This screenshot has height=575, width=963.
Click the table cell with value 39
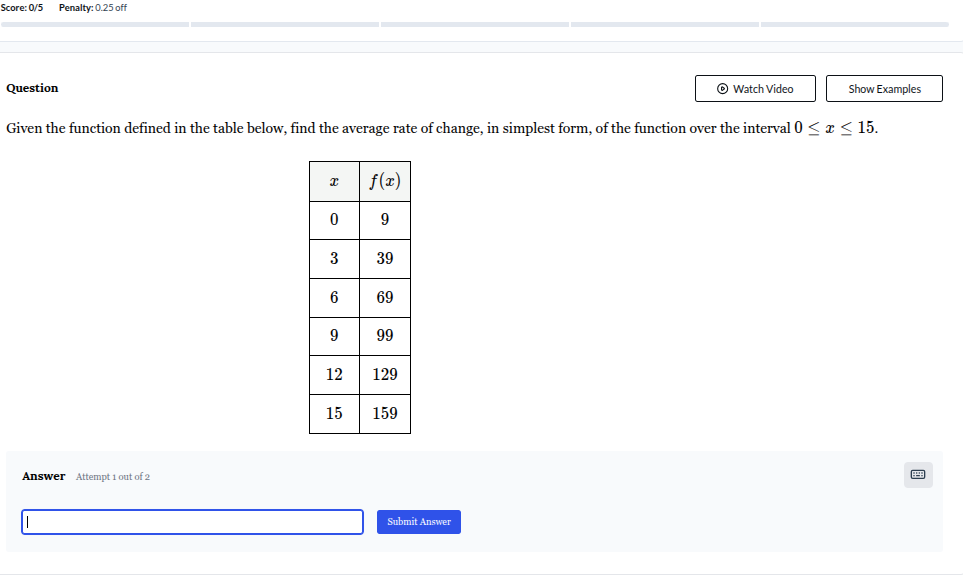385,258
